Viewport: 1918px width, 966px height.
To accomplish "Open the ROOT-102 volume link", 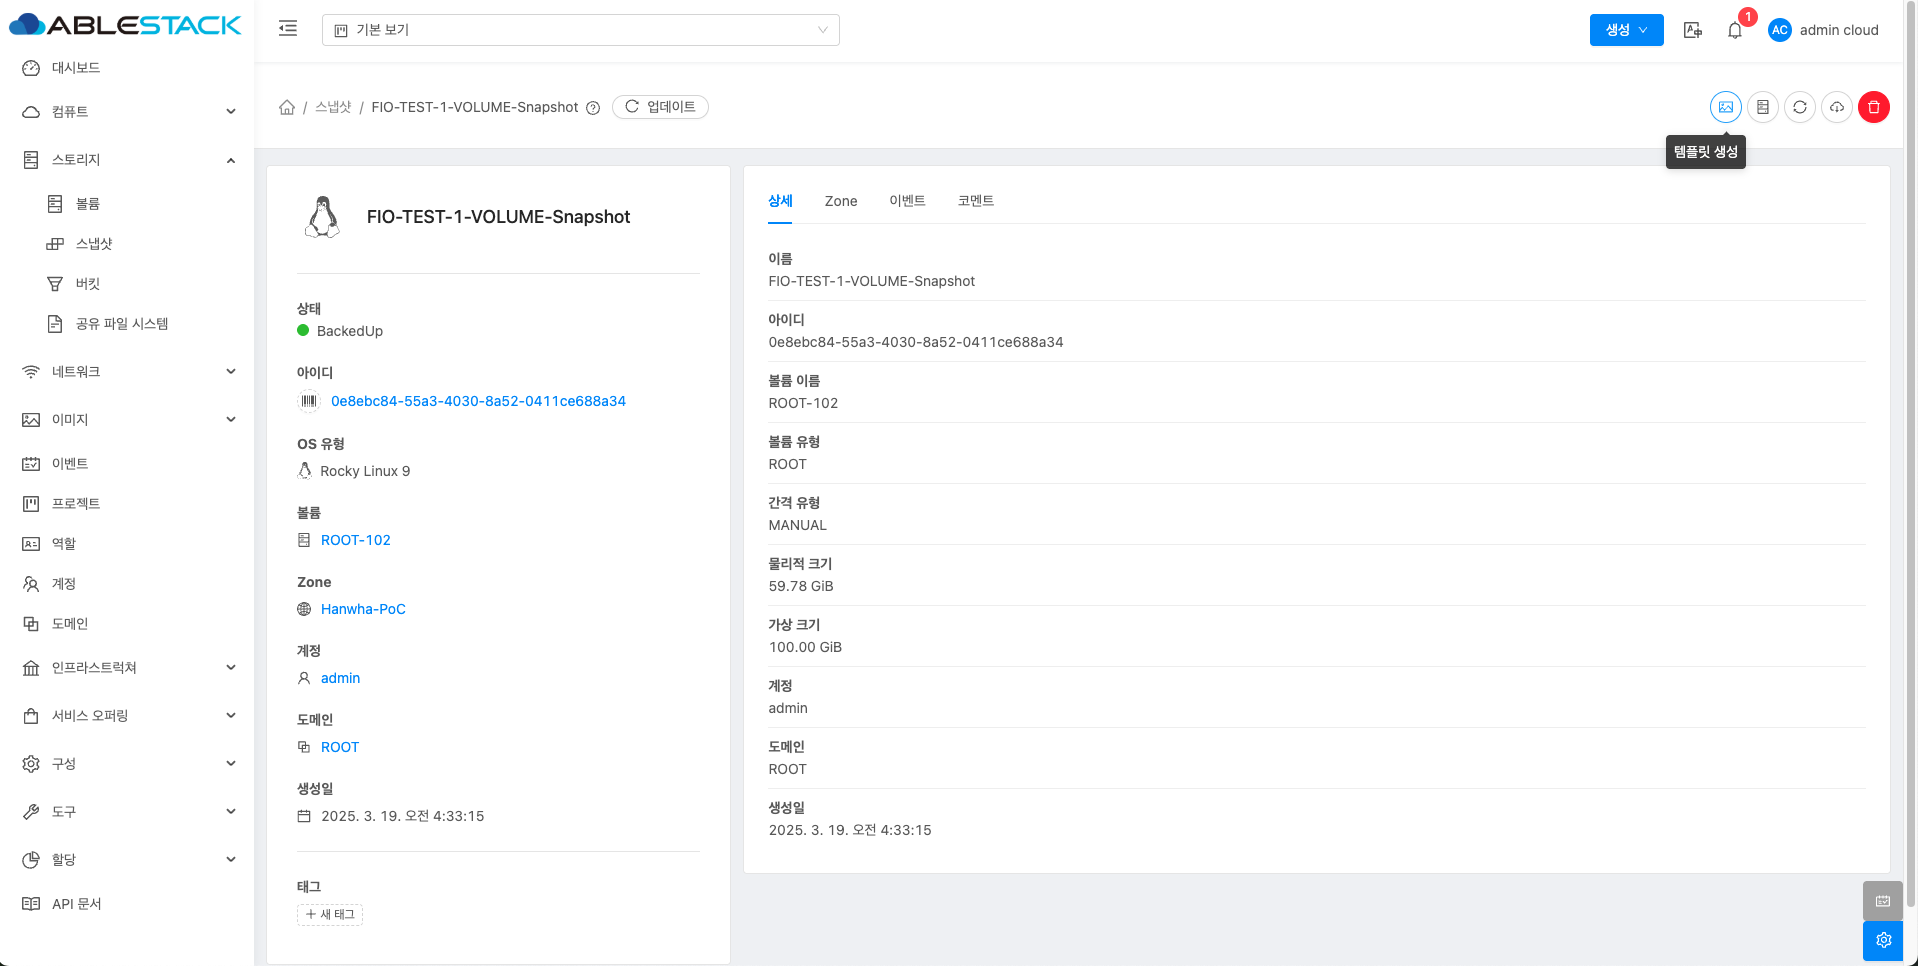I will point(355,540).
